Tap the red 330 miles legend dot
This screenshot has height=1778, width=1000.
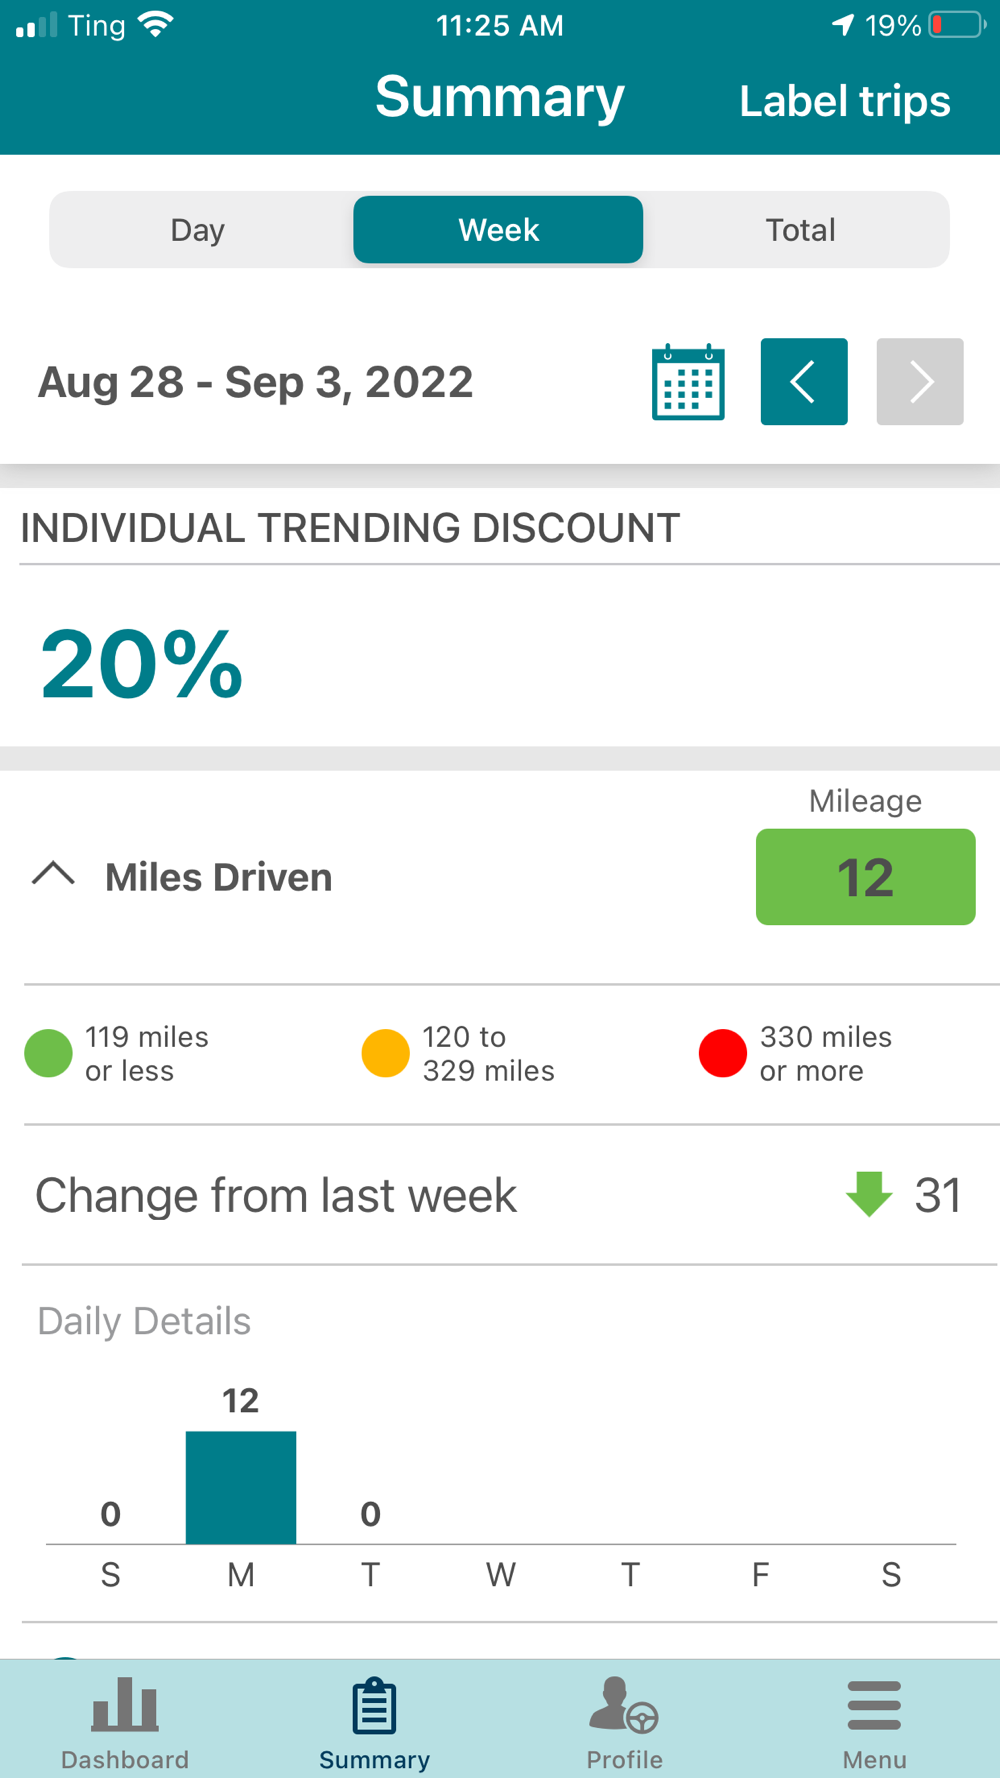(723, 1053)
